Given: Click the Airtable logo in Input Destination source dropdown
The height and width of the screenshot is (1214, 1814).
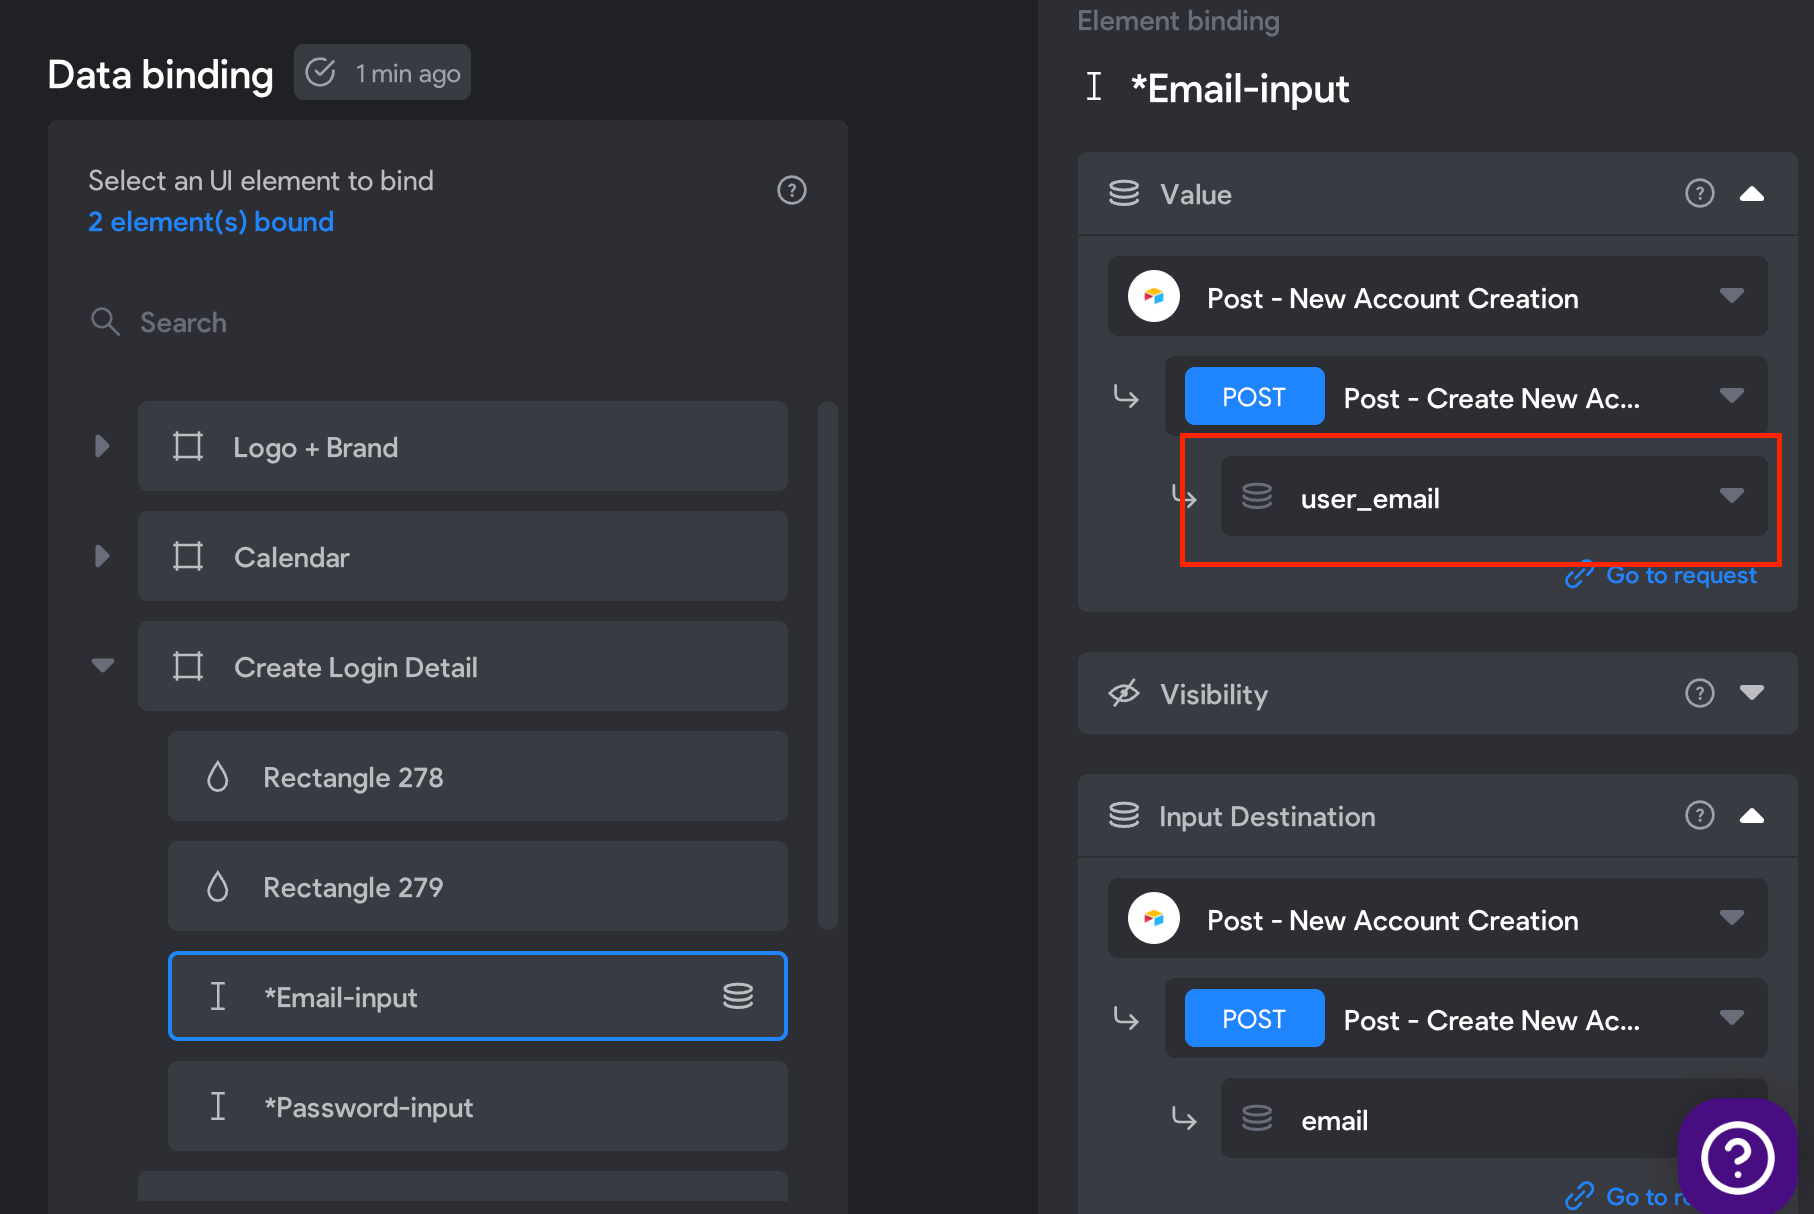Looking at the screenshot, I should point(1154,918).
